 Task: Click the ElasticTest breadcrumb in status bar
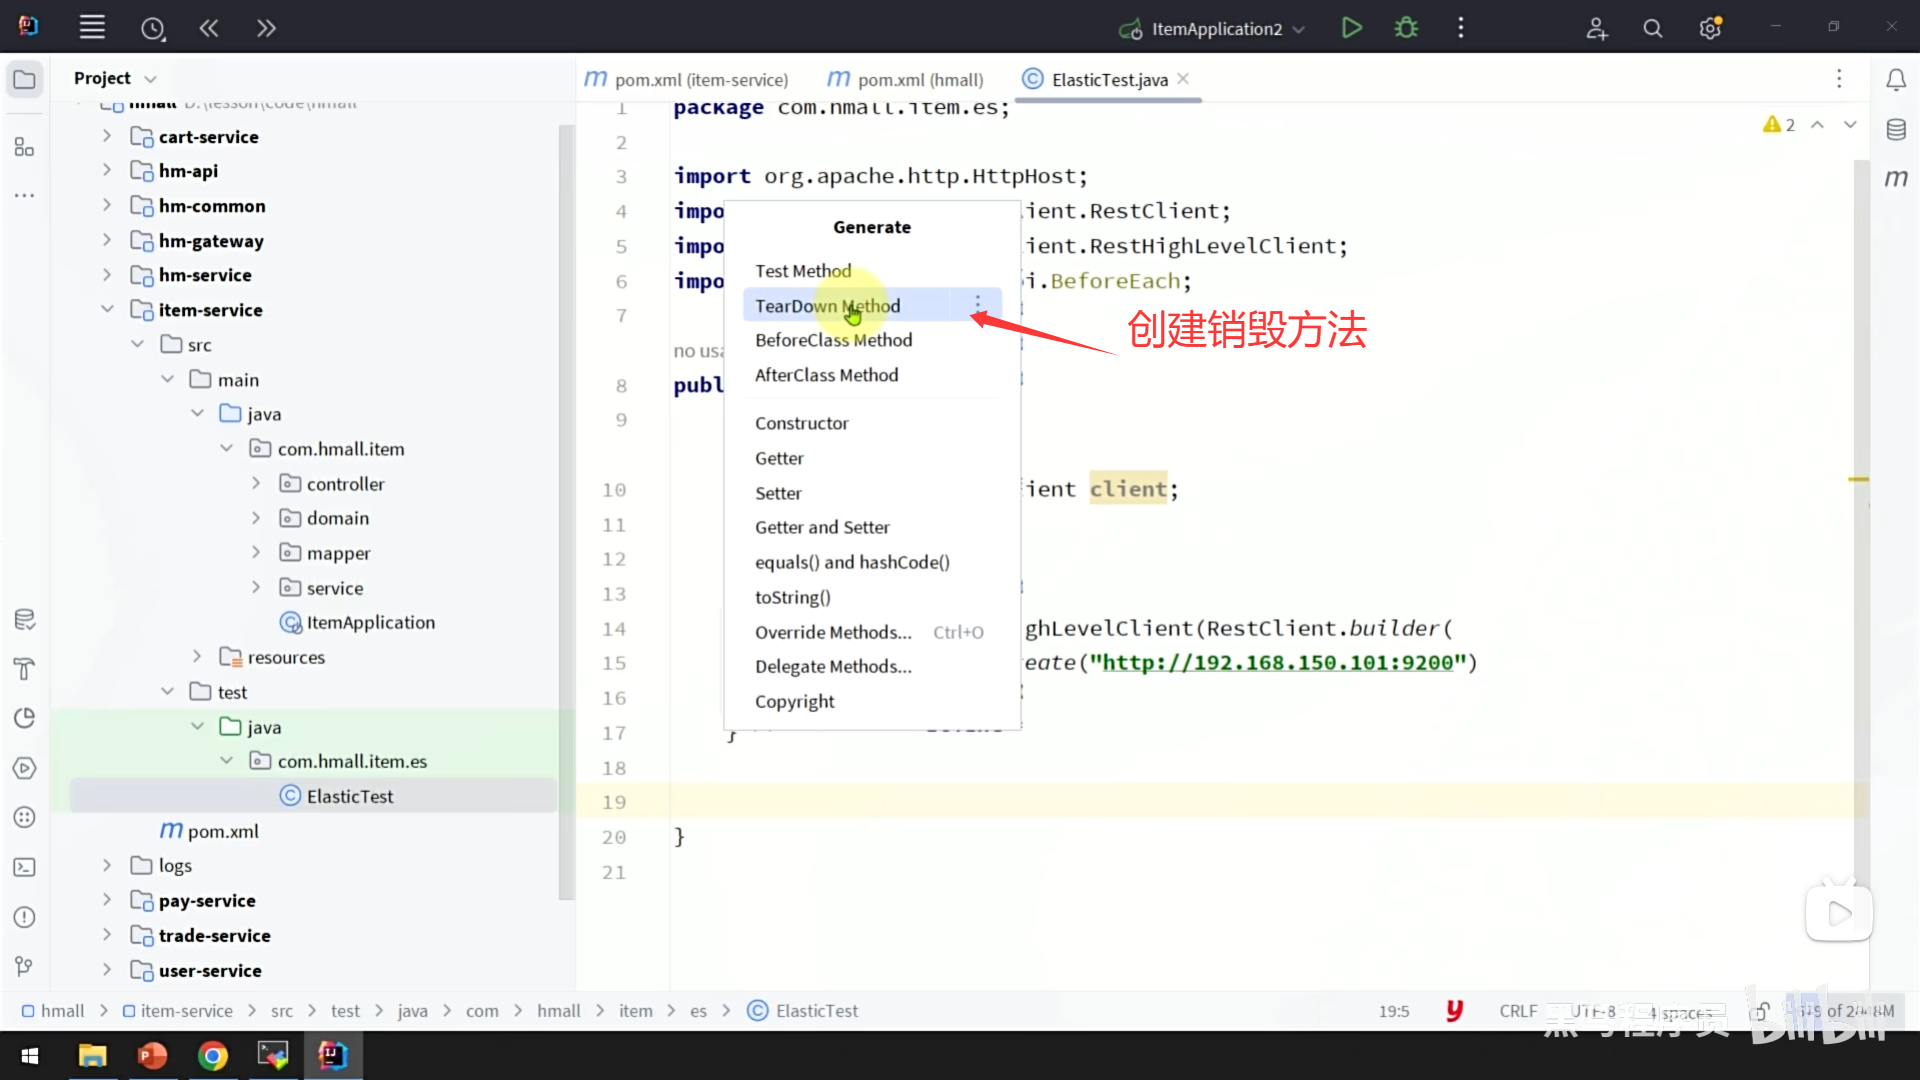(816, 1011)
